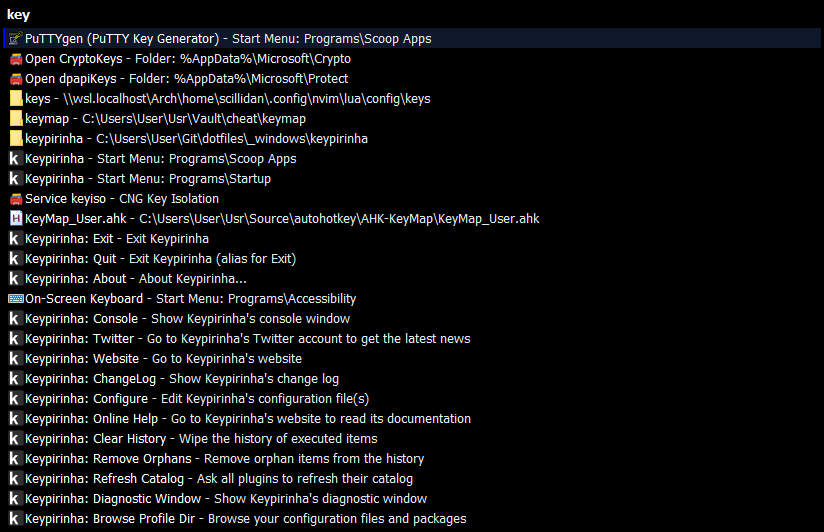Click the icon for Keypirinha: Online Help
Image resolution: width=824 pixels, height=532 pixels.
pos(16,418)
